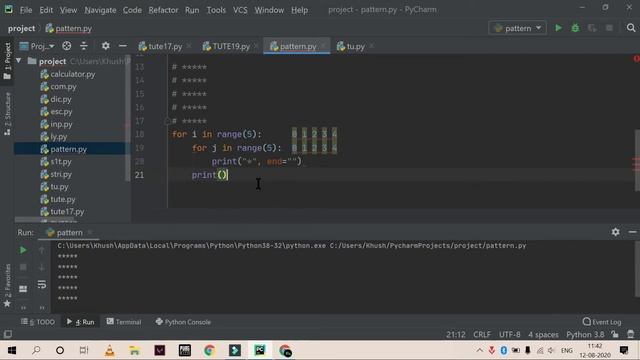Open Chrome from the taskbar
The image size is (640, 360).
tap(209, 350)
